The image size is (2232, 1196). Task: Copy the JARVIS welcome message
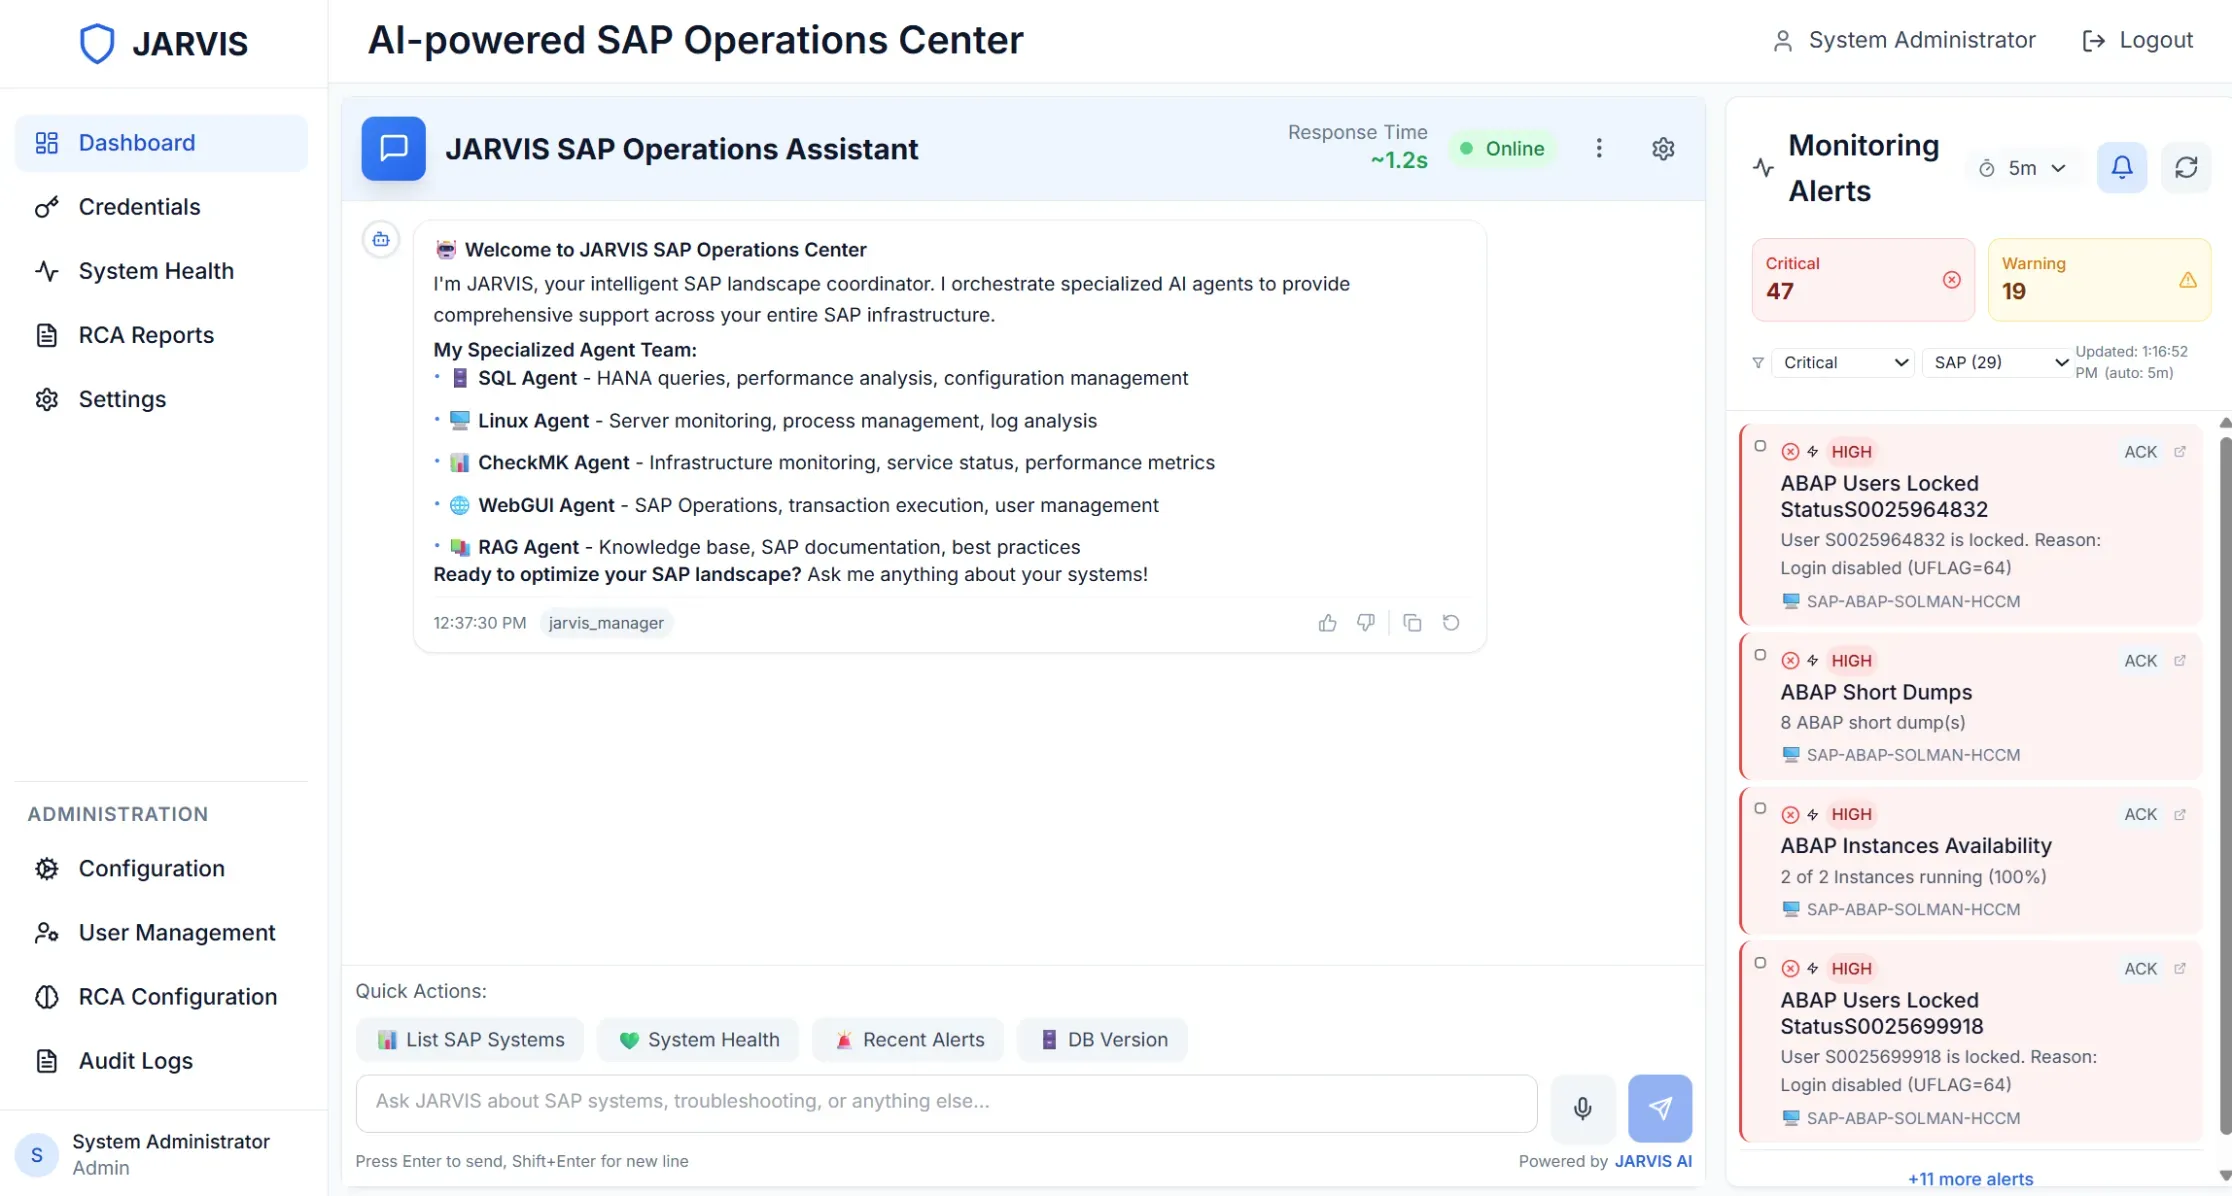pos(1413,622)
